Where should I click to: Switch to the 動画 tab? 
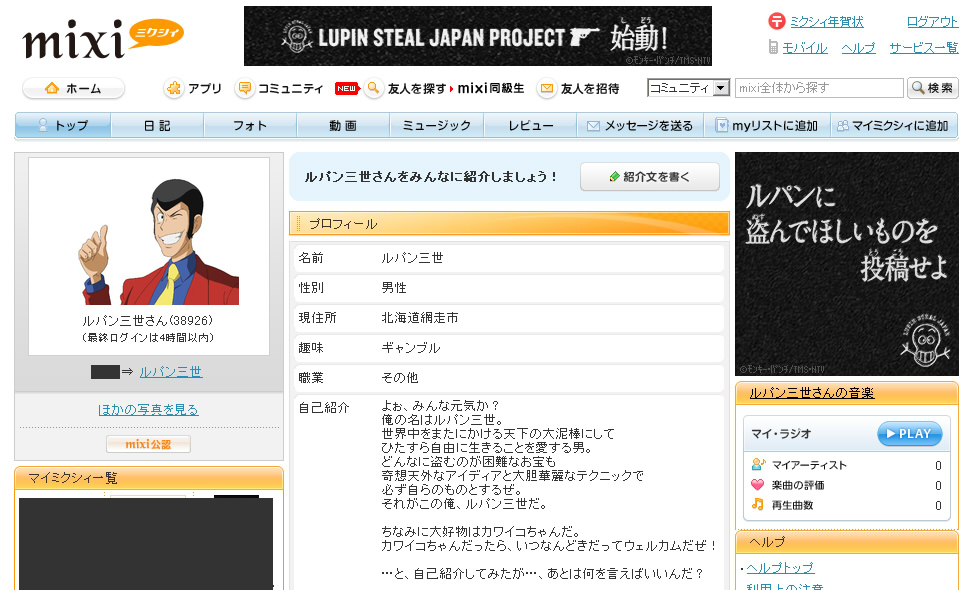point(343,125)
